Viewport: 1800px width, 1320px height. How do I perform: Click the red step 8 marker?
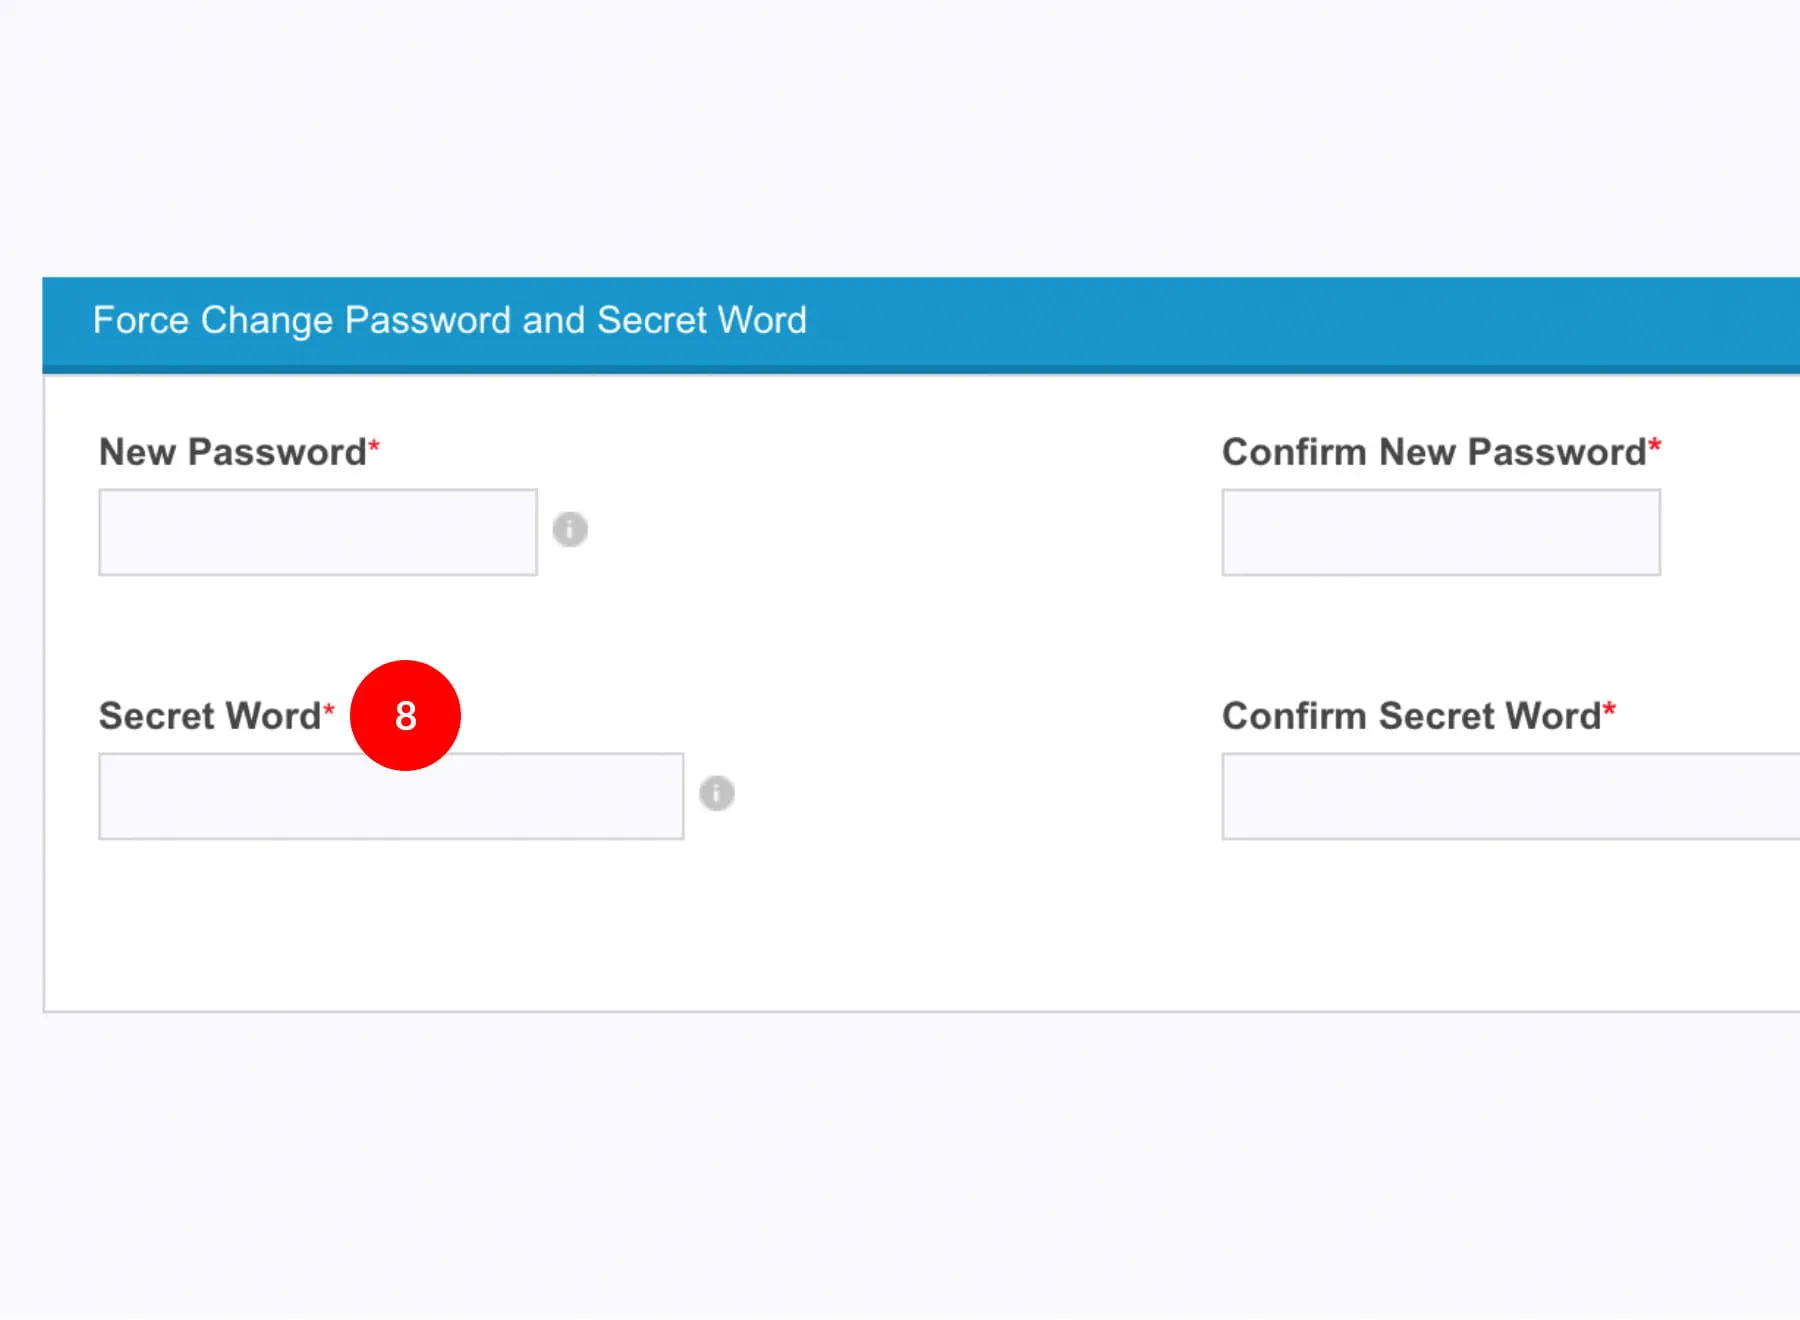click(x=405, y=715)
